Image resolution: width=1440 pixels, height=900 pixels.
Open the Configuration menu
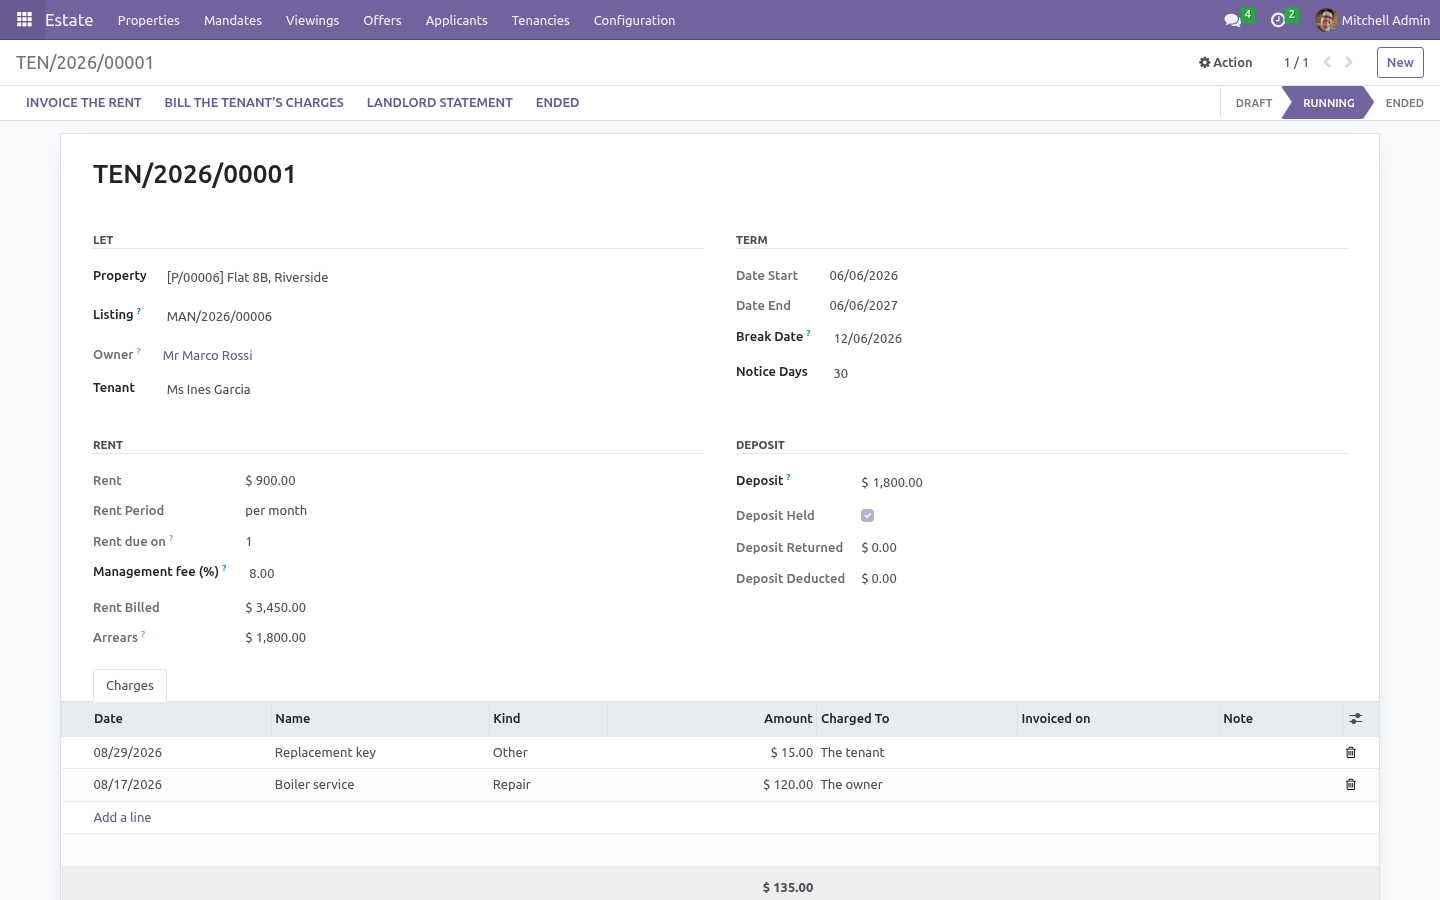click(634, 20)
